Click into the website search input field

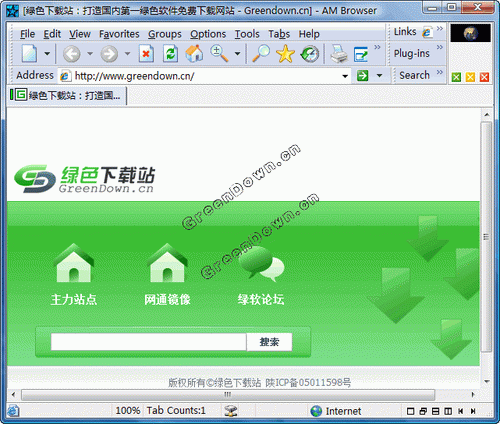tap(149, 342)
